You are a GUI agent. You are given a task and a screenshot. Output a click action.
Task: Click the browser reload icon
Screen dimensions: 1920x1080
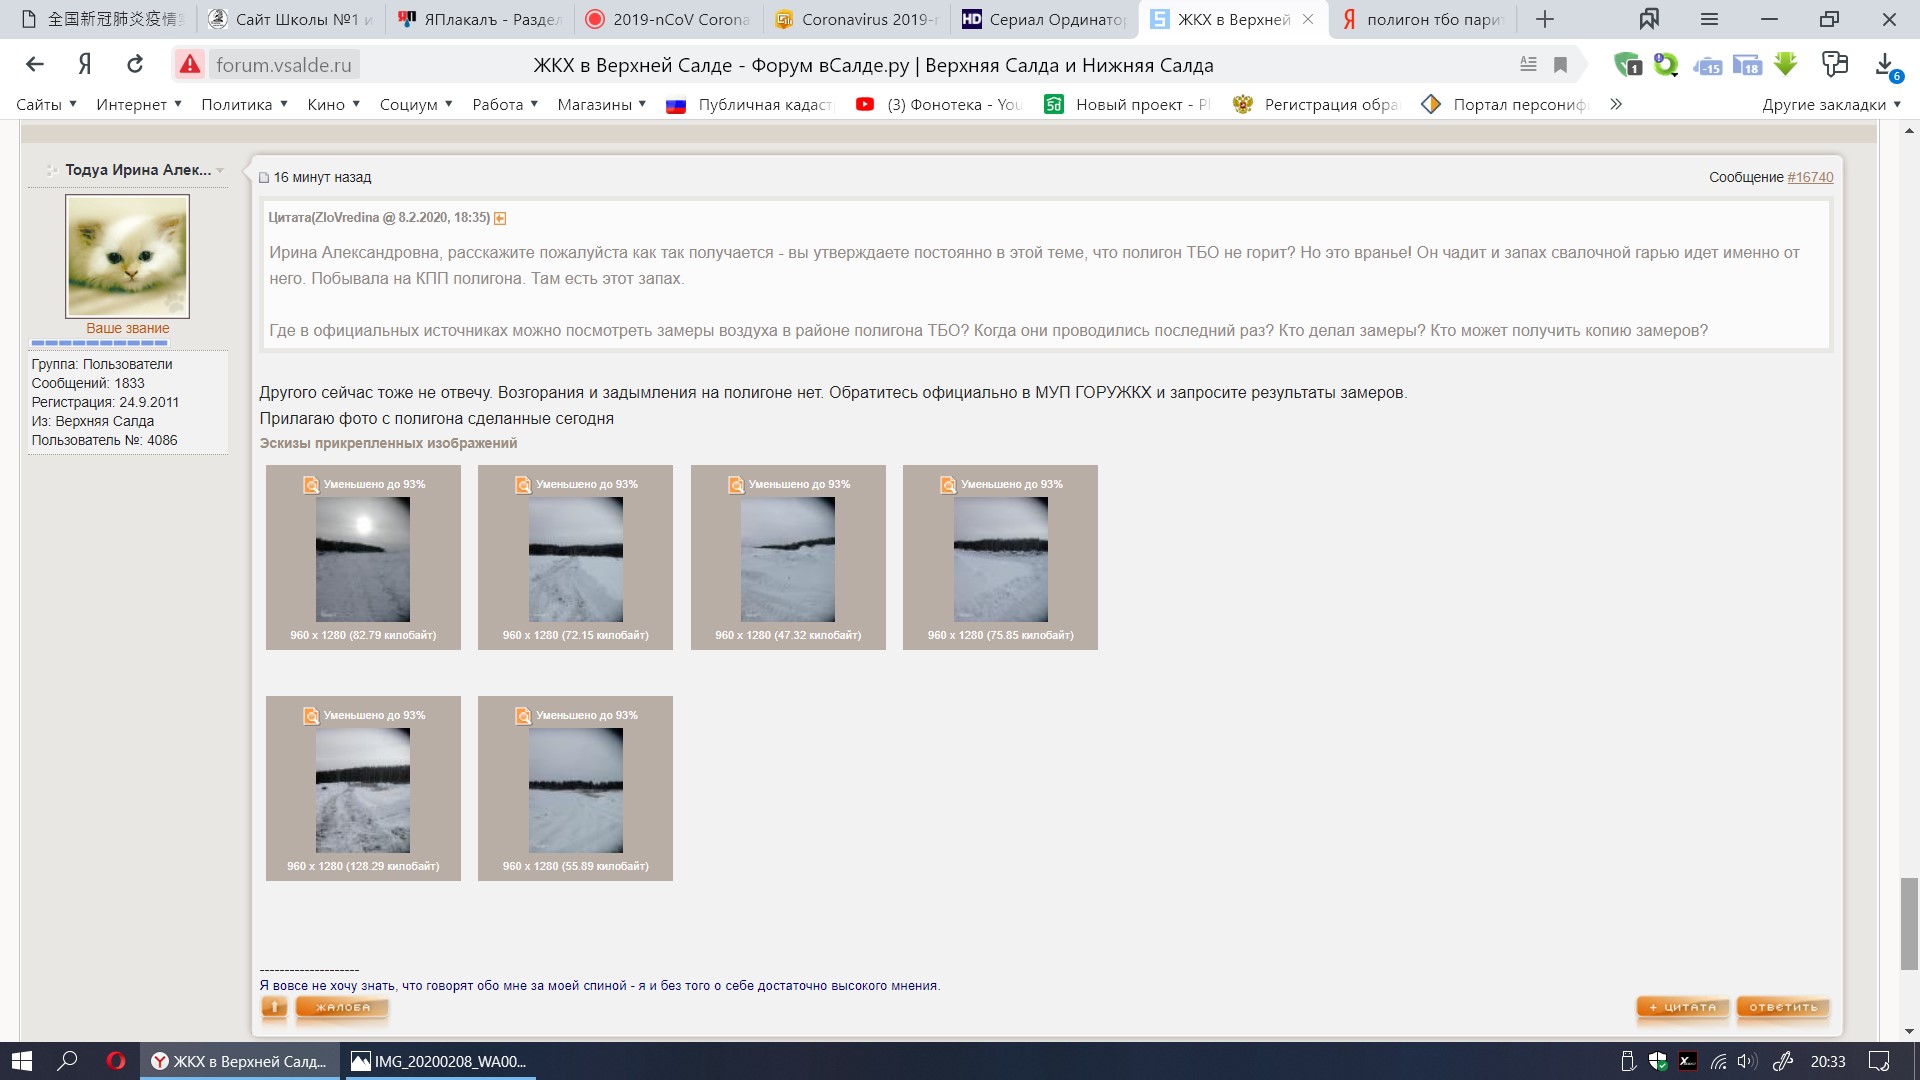pyautogui.click(x=135, y=65)
